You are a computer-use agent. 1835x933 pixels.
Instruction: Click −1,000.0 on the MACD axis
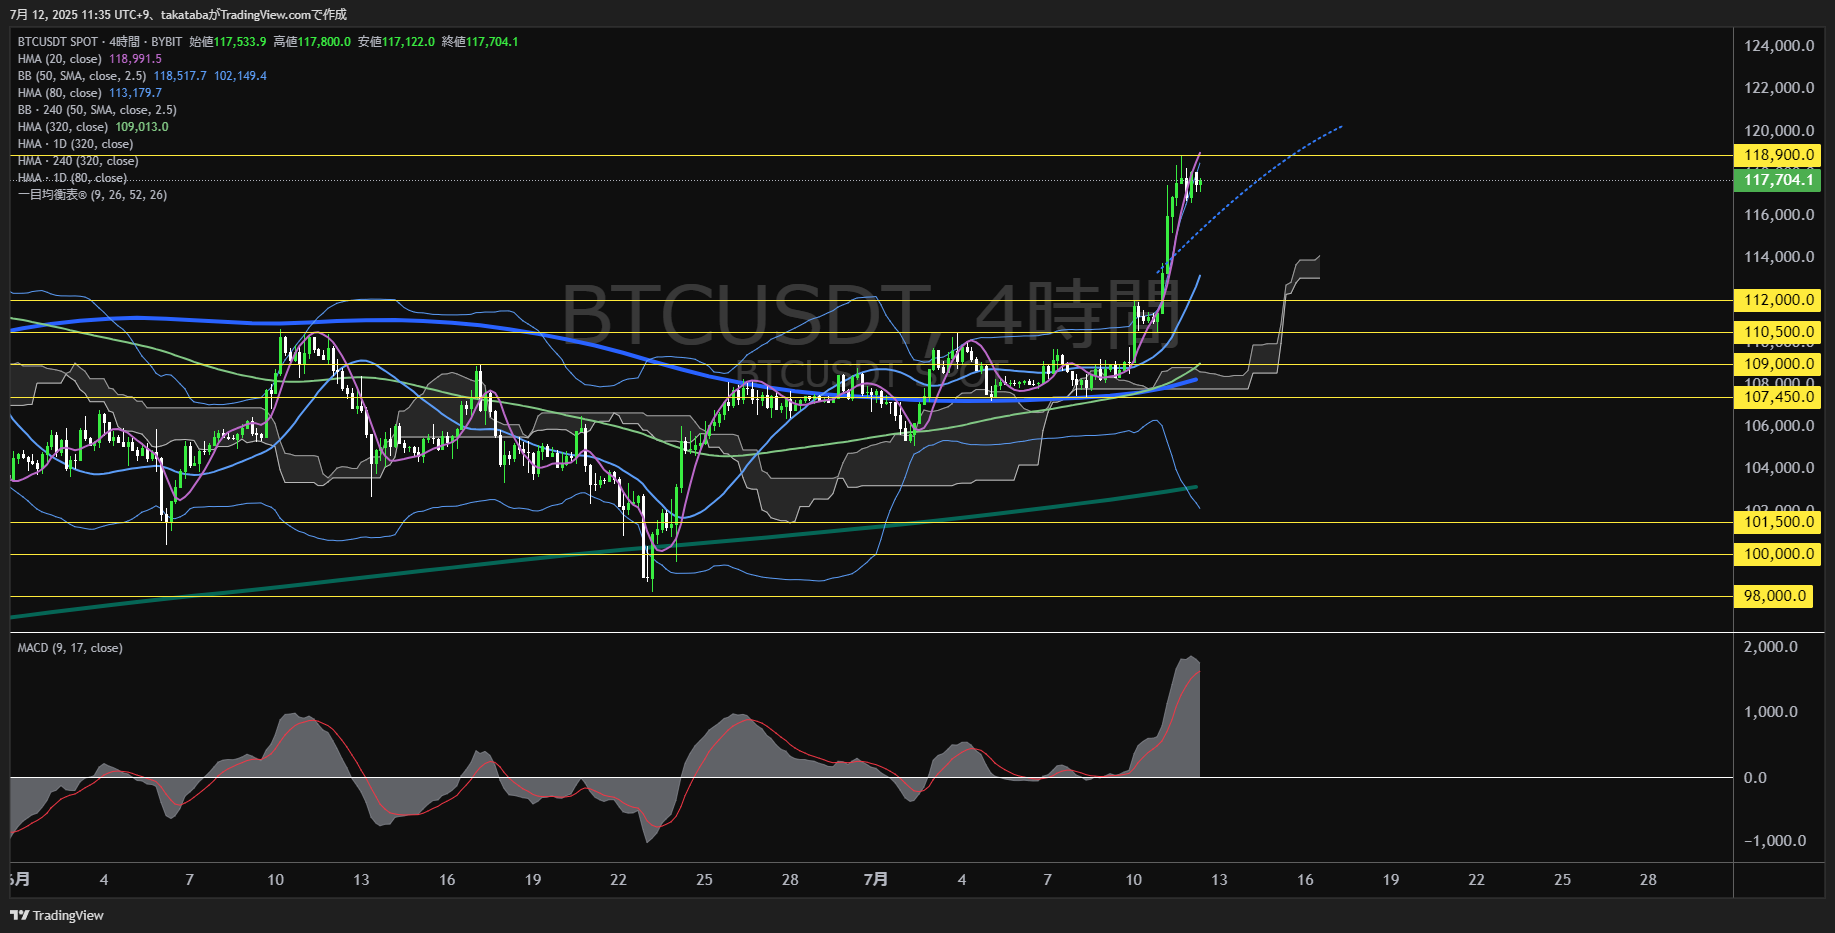click(x=1775, y=841)
